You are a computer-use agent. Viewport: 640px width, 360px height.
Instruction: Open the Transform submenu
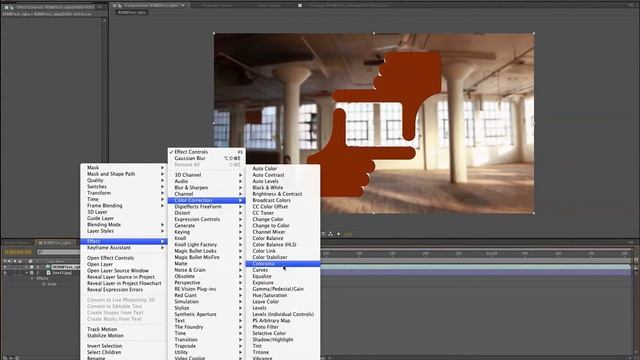[124, 193]
